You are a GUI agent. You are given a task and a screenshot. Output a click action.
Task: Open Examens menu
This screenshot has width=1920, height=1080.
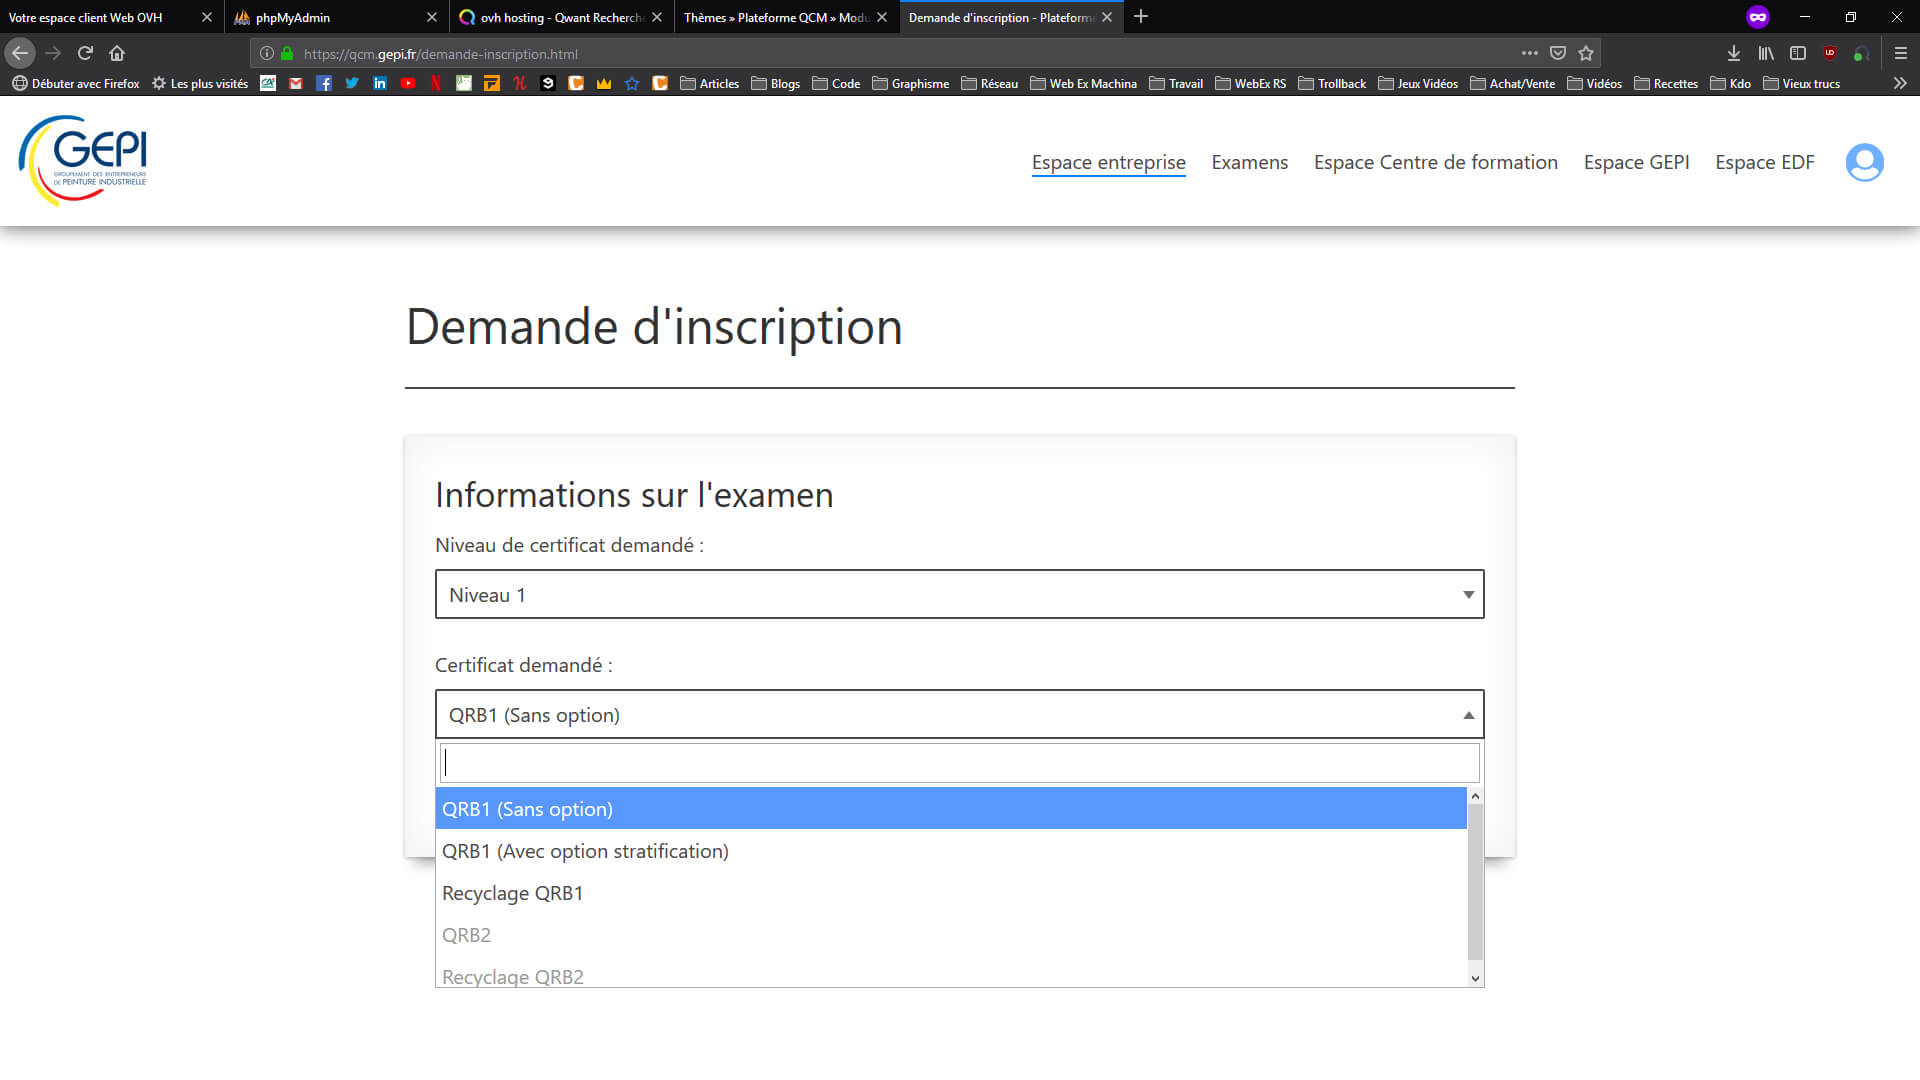point(1249,162)
